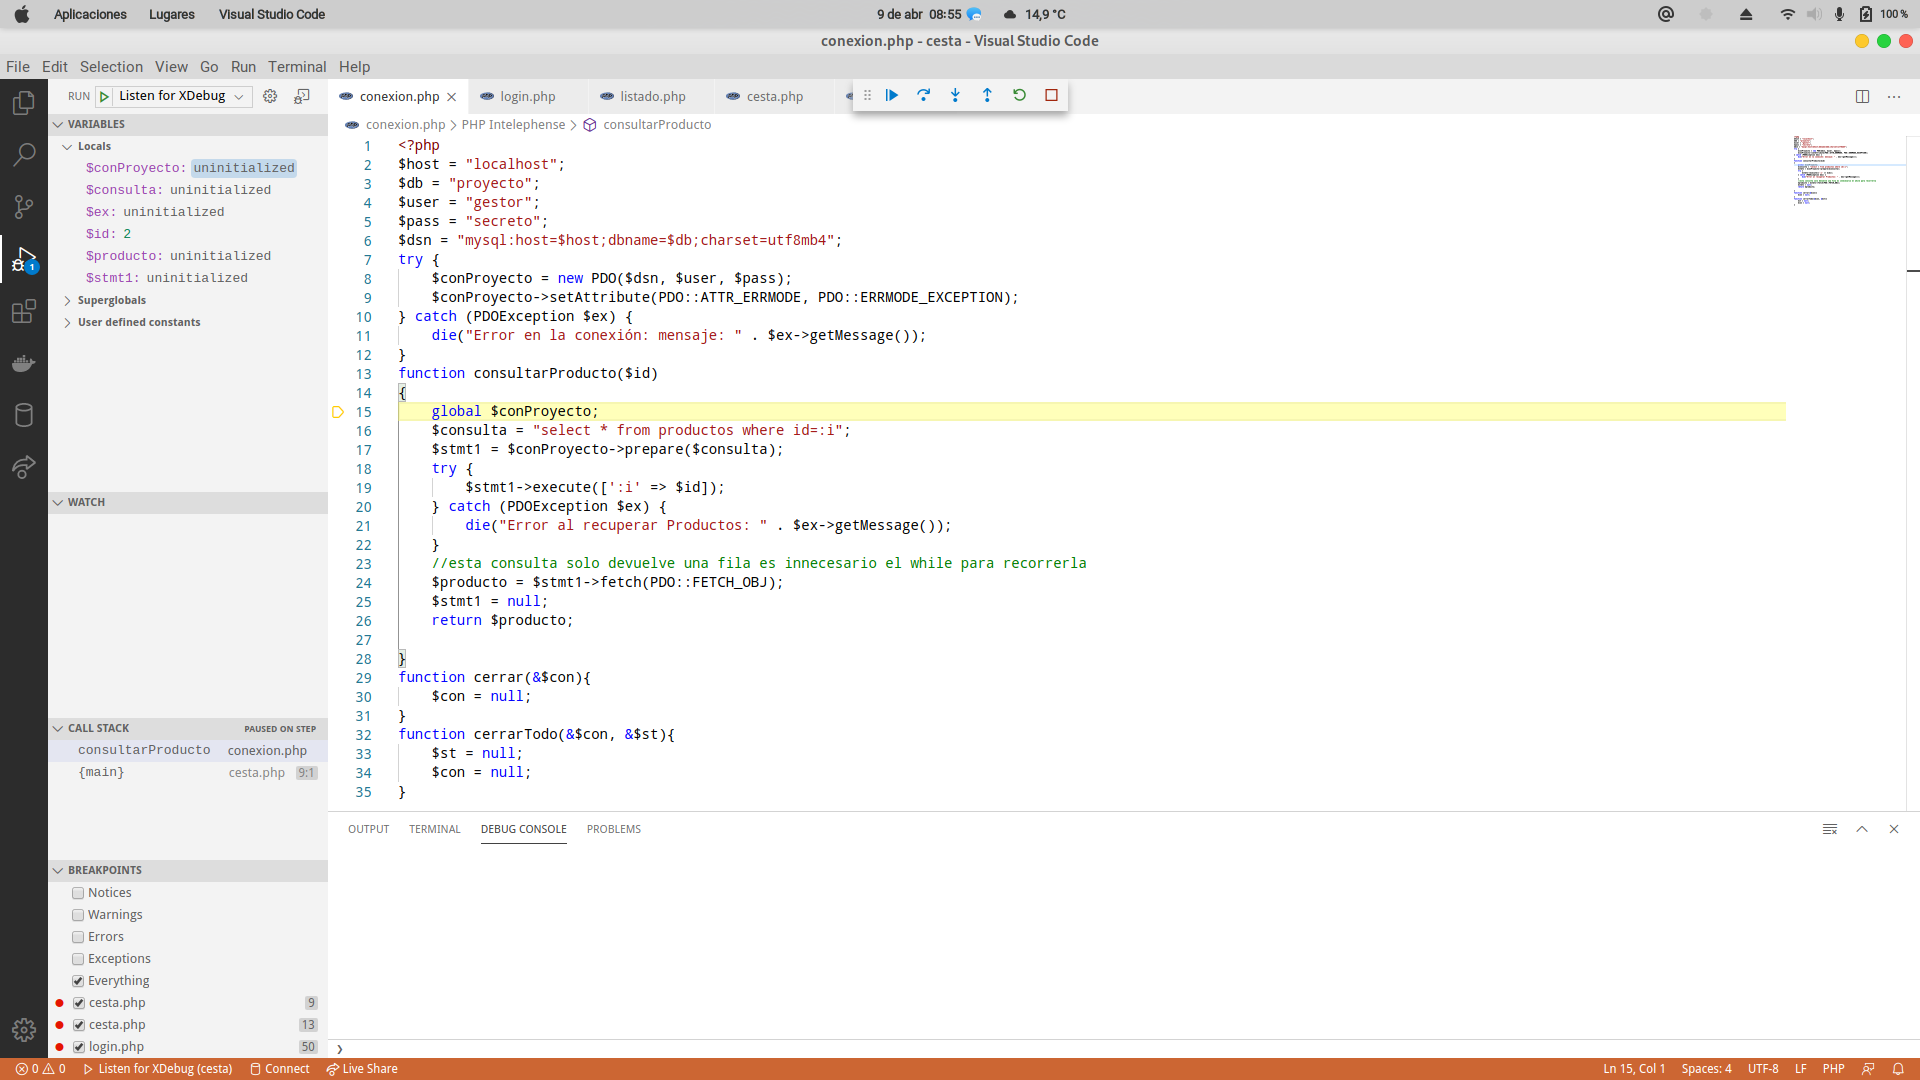
Task: Collapse the BREAKPOINTS section
Action: coord(189,870)
